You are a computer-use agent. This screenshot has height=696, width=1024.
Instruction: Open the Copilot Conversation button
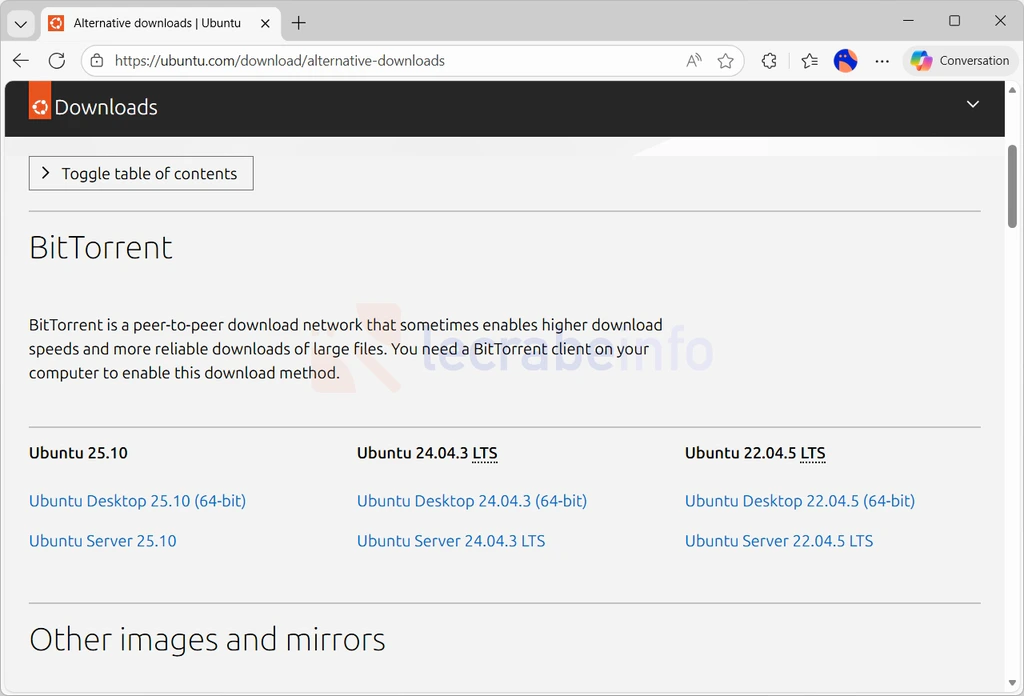[960, 61]
